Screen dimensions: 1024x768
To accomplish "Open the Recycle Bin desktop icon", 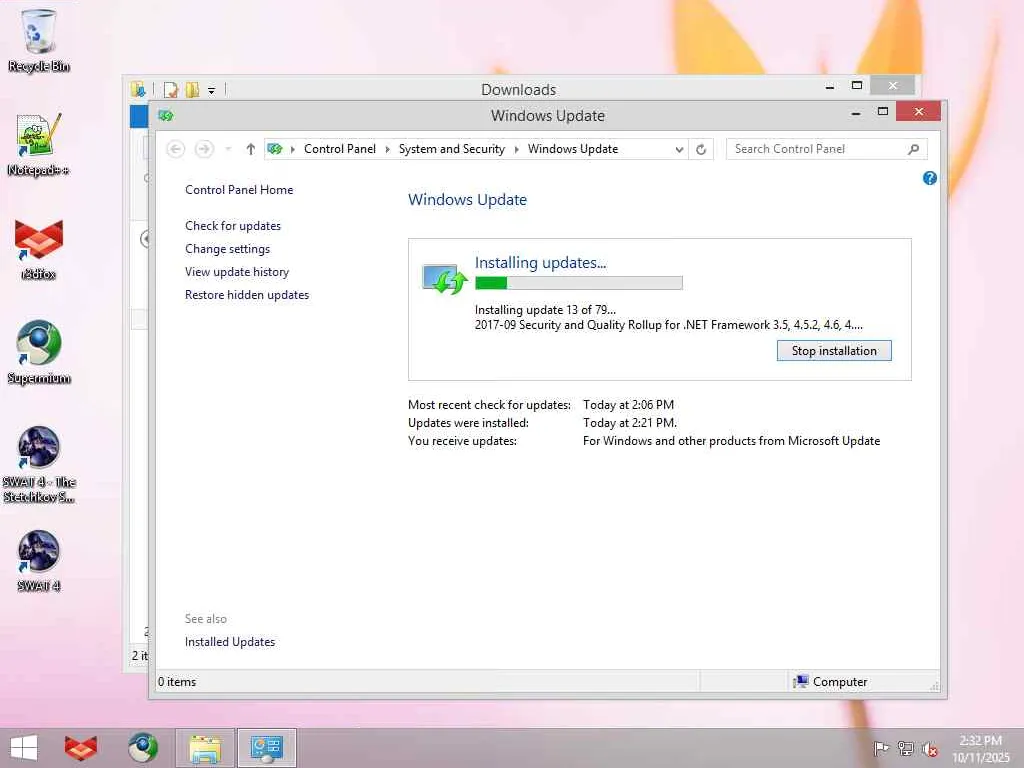I will pos(39,40).
